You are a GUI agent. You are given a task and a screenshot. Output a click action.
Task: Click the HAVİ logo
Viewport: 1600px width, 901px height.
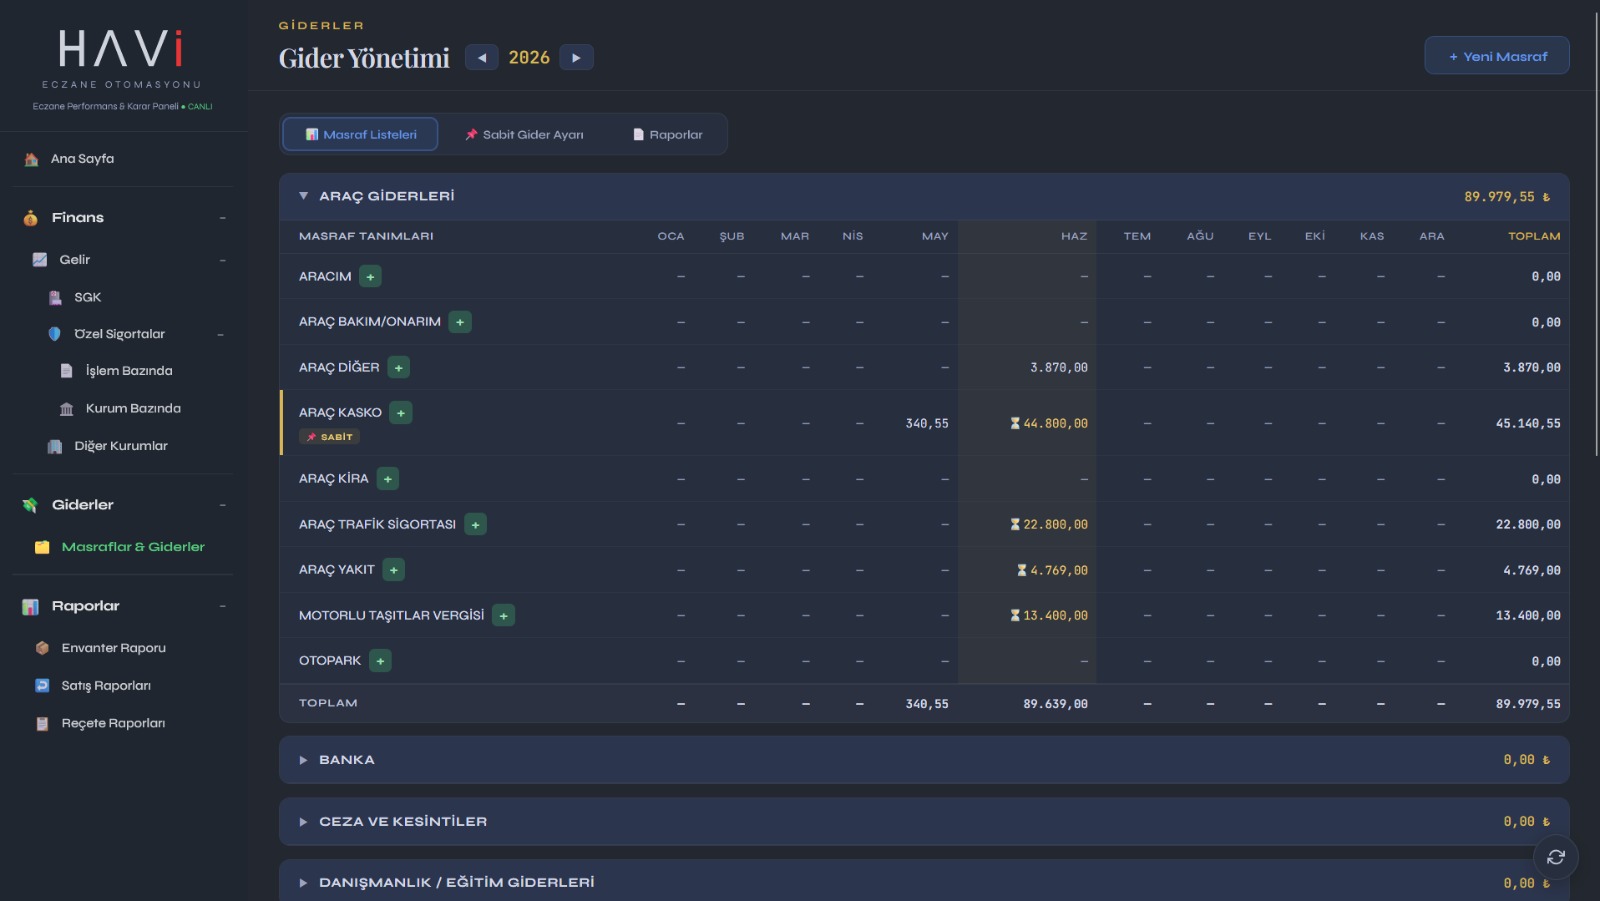tap(121, 49)
